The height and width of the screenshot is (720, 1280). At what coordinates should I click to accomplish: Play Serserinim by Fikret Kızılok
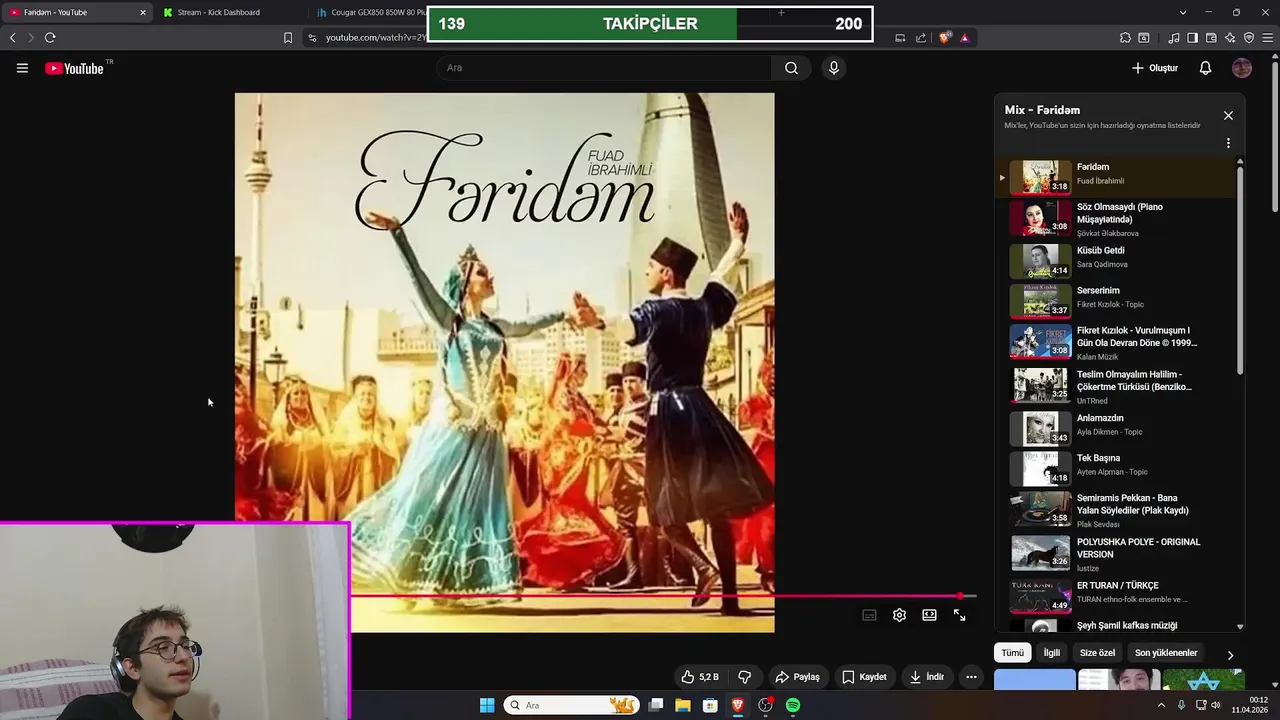1118,300
